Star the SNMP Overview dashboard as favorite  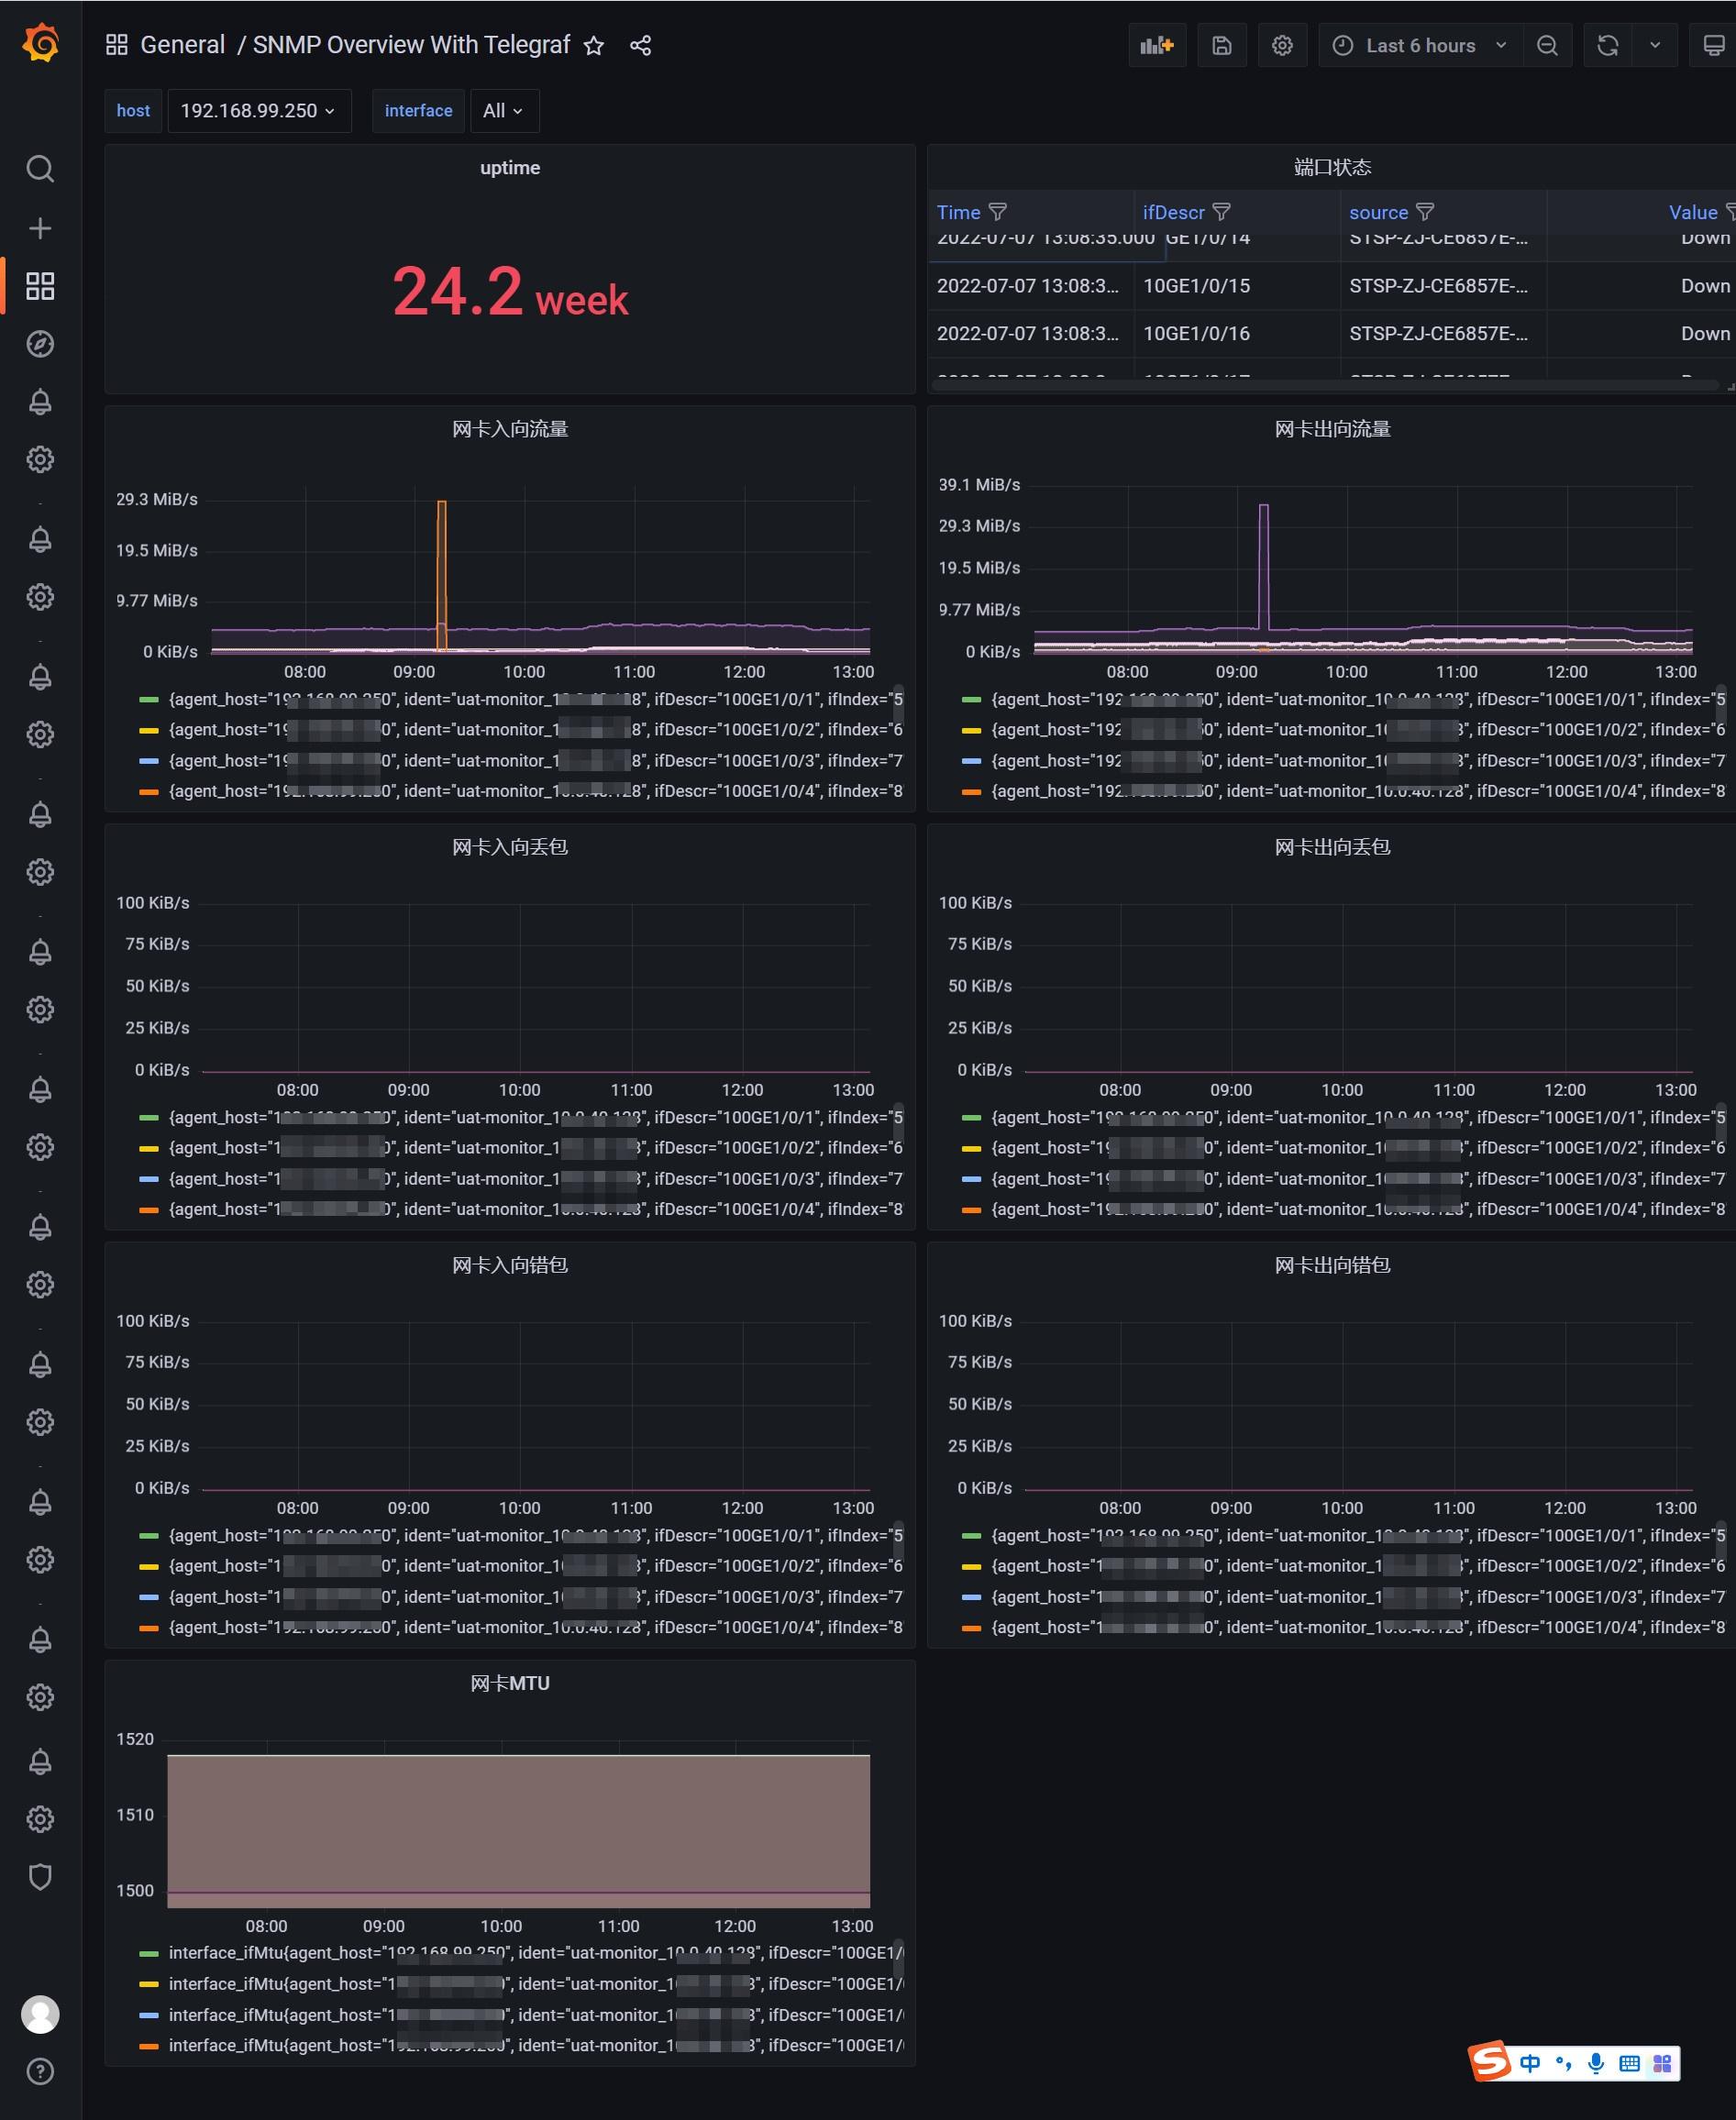pos(594,45)
